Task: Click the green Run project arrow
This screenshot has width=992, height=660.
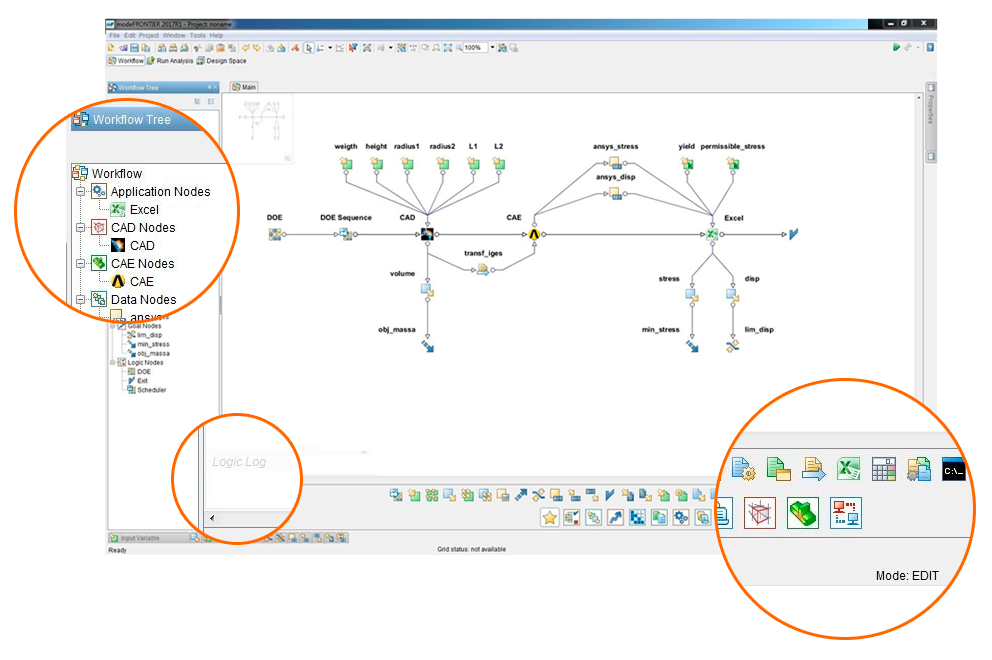Action: point(896,47)
